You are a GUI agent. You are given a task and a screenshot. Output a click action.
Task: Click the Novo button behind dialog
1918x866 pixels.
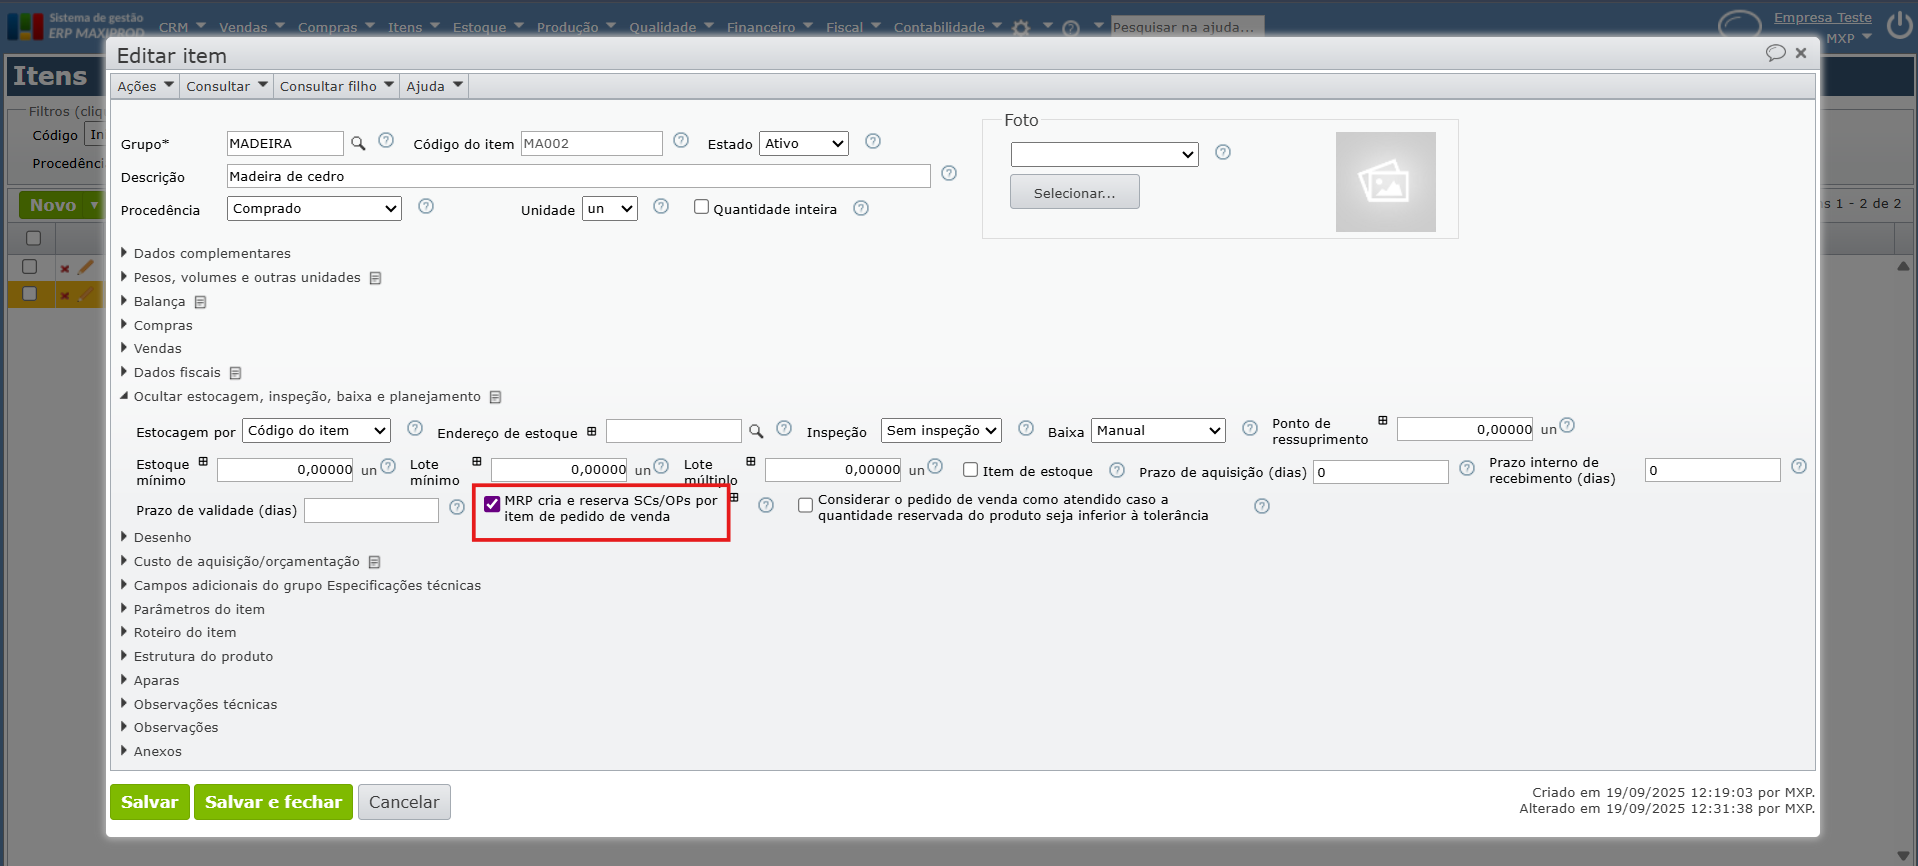tap(60, 205)
